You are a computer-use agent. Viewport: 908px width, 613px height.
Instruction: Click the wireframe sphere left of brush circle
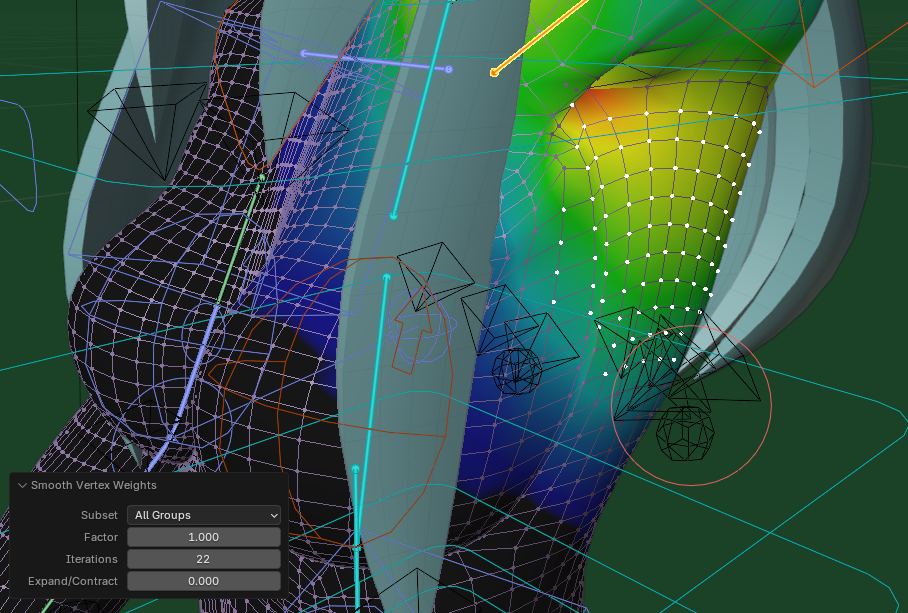coord(517,370)
